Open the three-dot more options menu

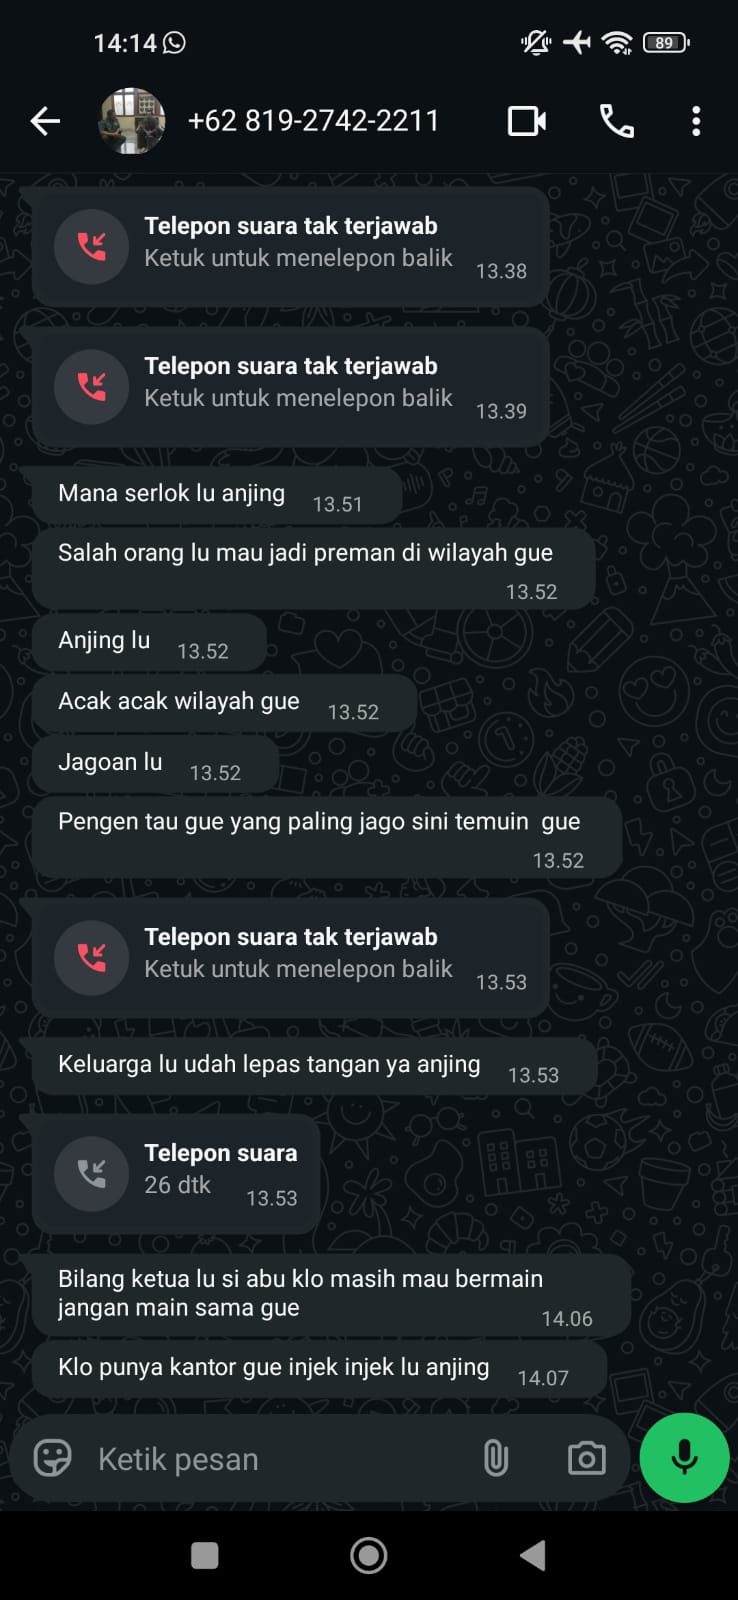click(x=696, y=121)
